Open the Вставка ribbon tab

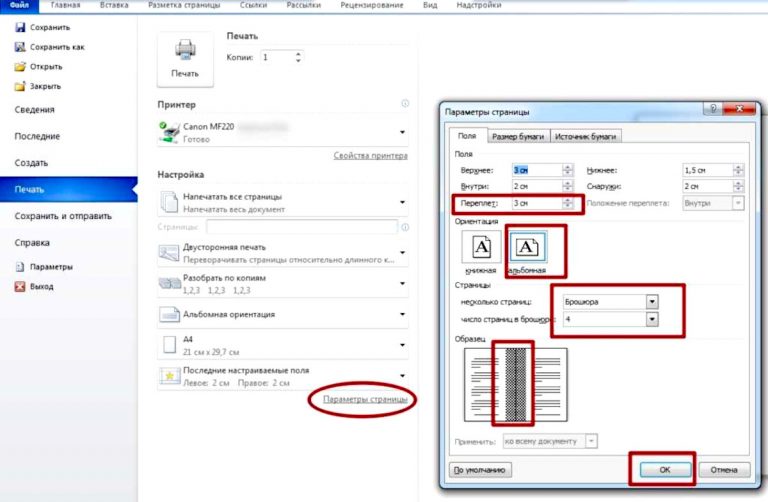click(114, 5)
